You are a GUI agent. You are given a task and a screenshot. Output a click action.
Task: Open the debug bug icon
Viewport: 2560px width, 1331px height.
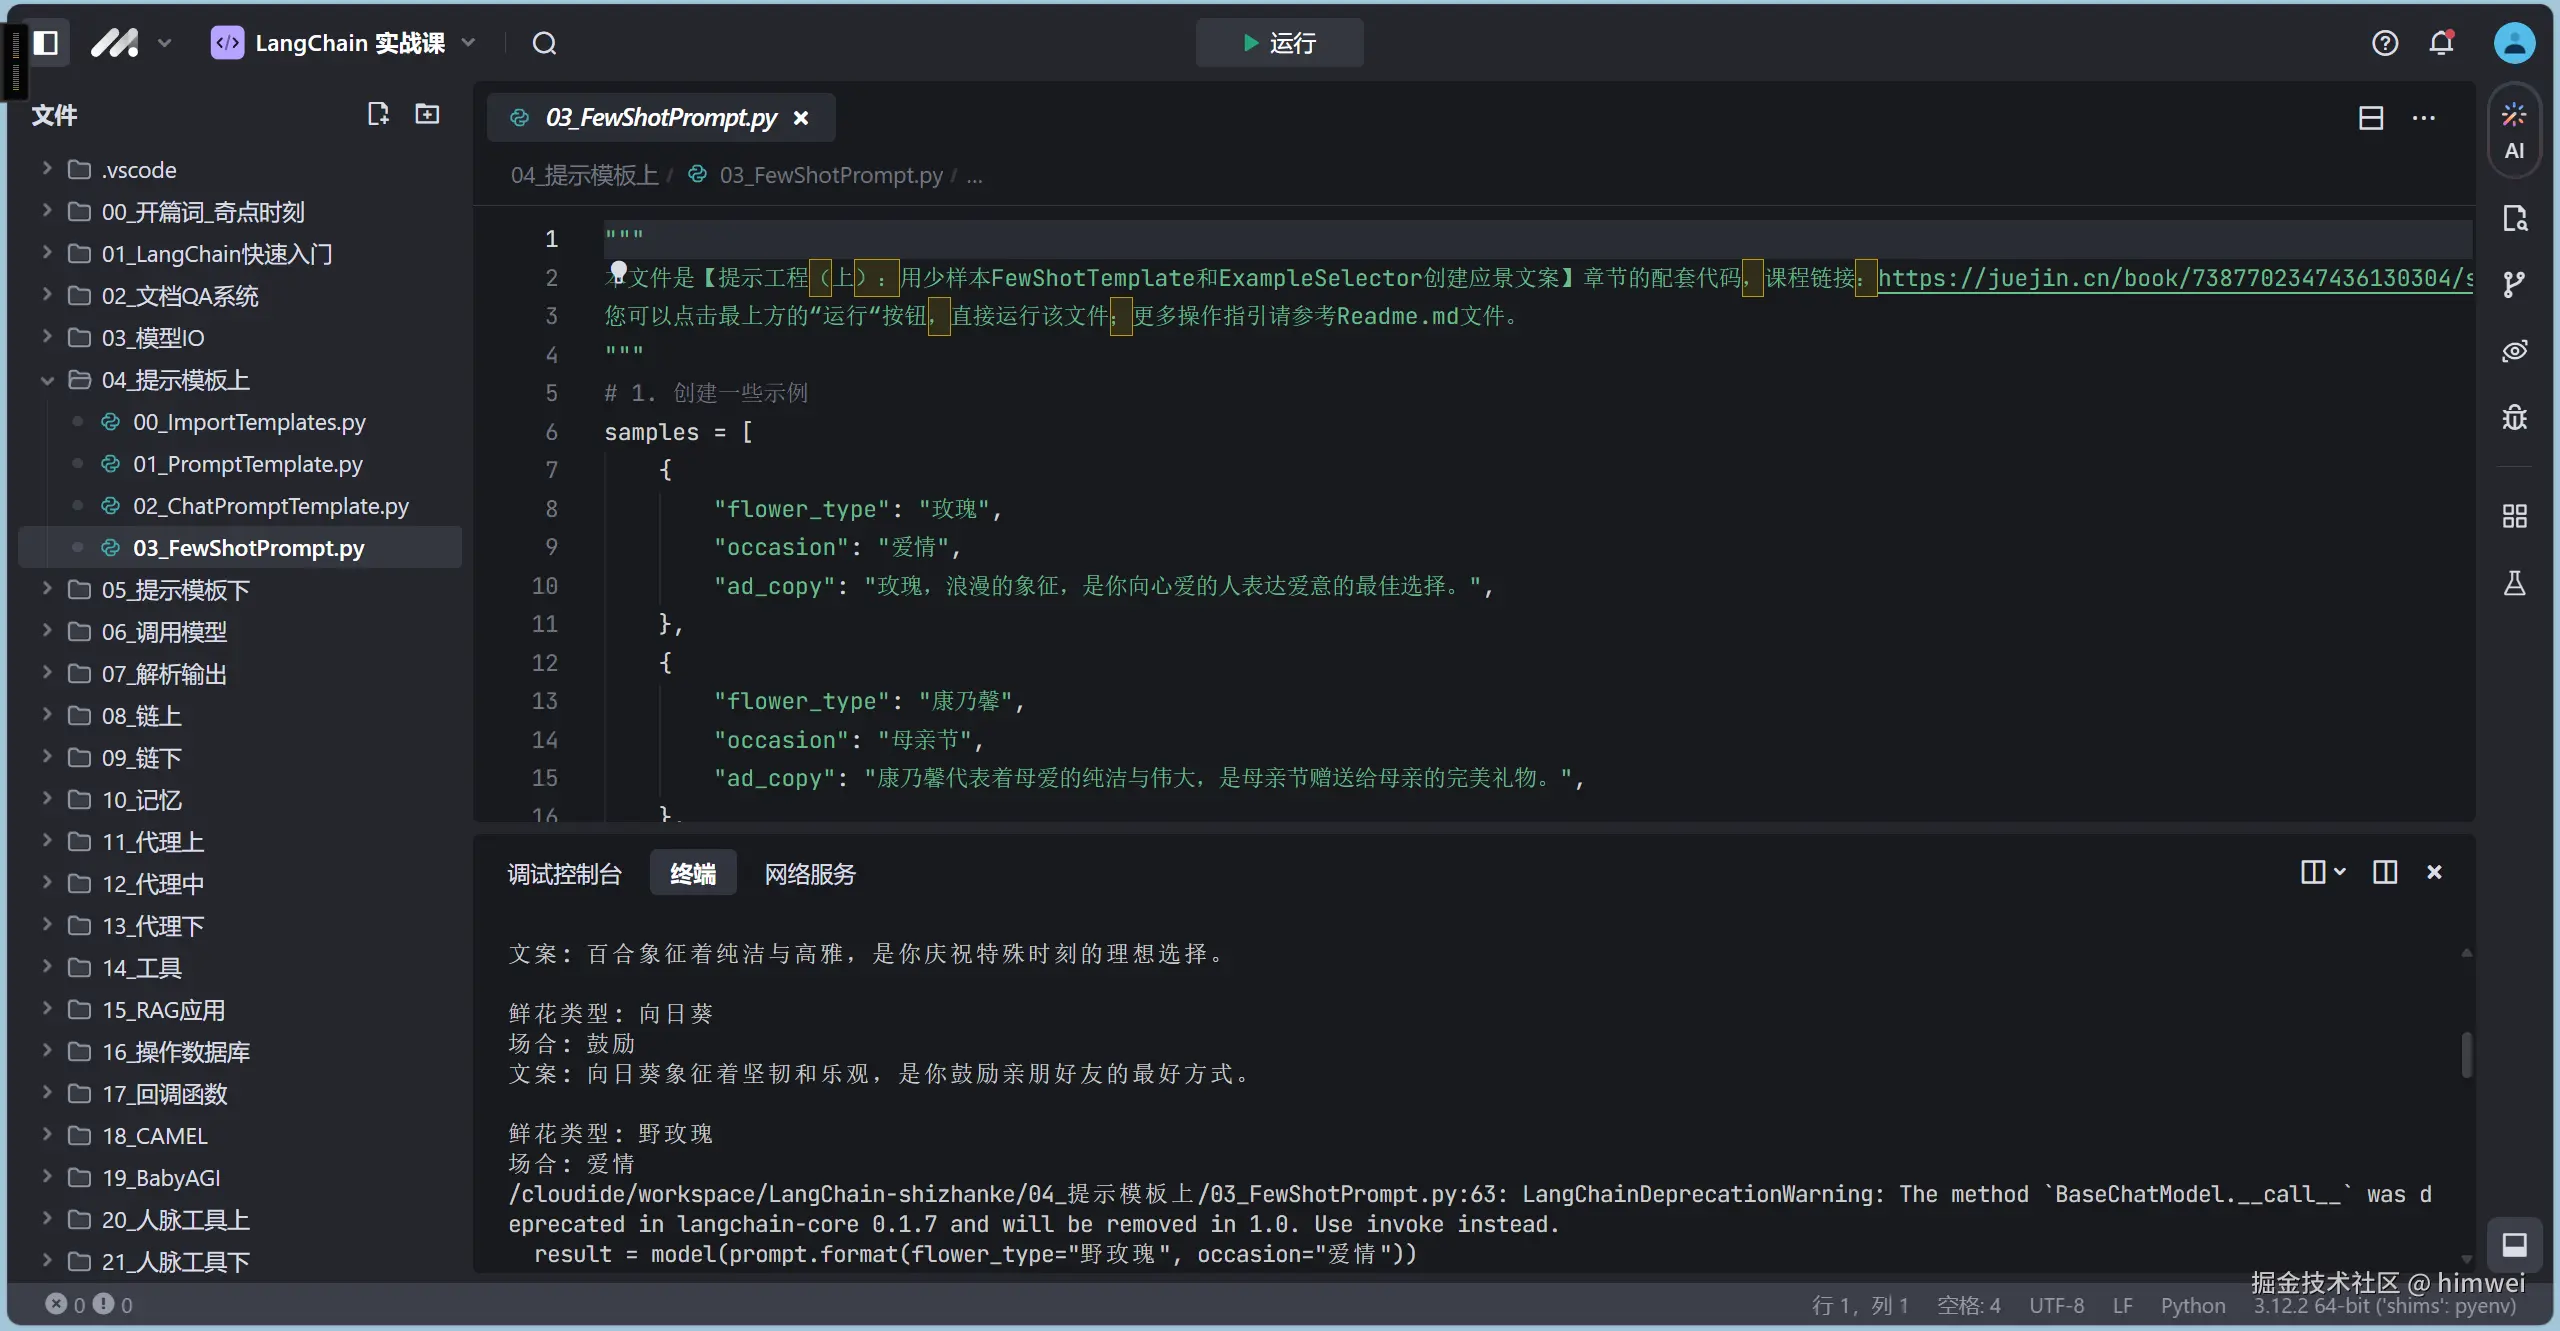(2514, 417)
